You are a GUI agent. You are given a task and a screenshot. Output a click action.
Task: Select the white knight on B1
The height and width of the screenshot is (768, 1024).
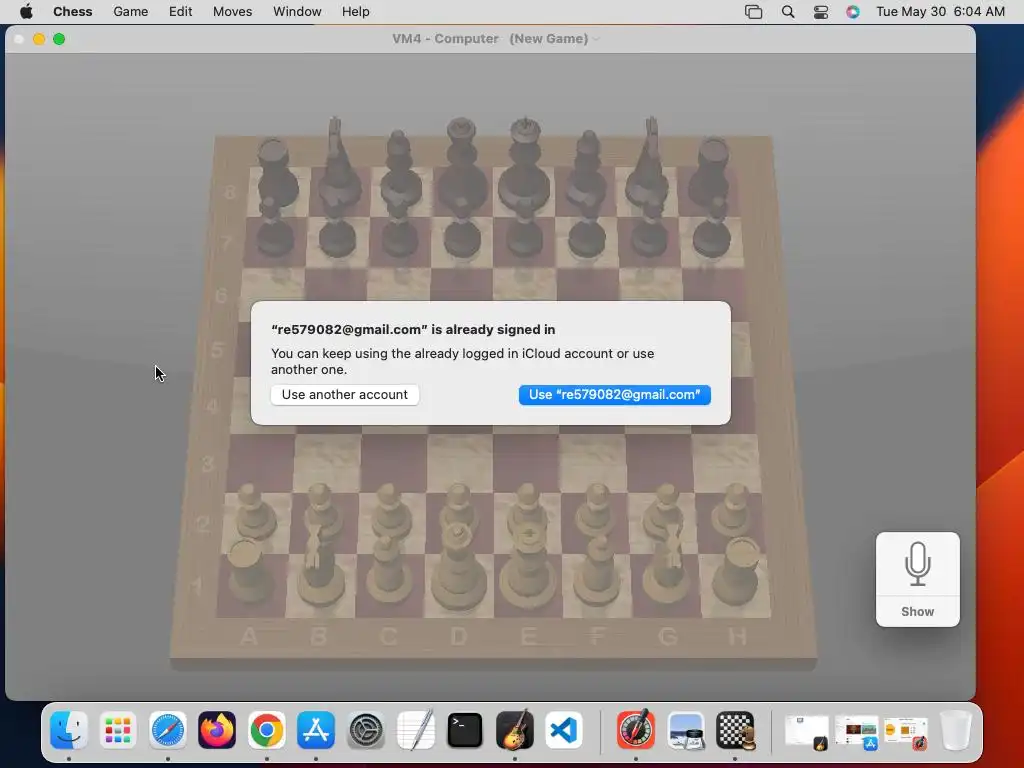320,568
